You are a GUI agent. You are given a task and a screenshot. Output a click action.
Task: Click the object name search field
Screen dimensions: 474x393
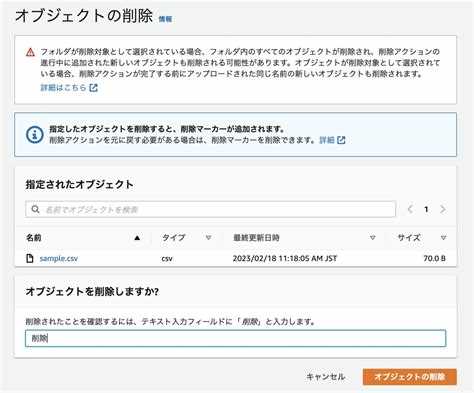point(210,209)
